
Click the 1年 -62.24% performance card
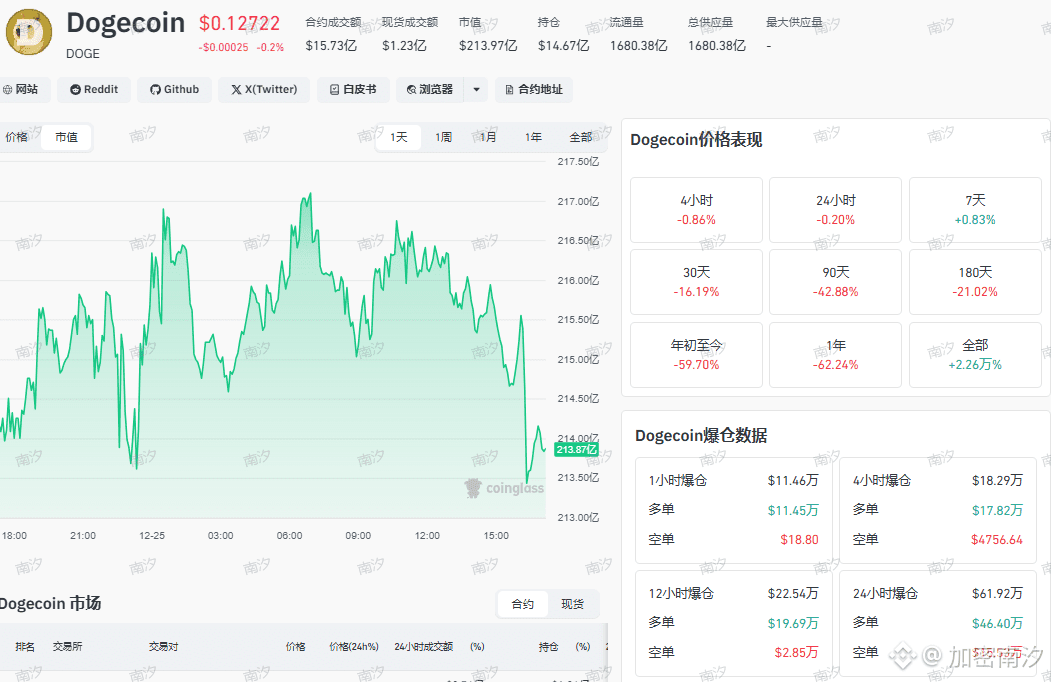pyautogui.click(x=835, y=355)
